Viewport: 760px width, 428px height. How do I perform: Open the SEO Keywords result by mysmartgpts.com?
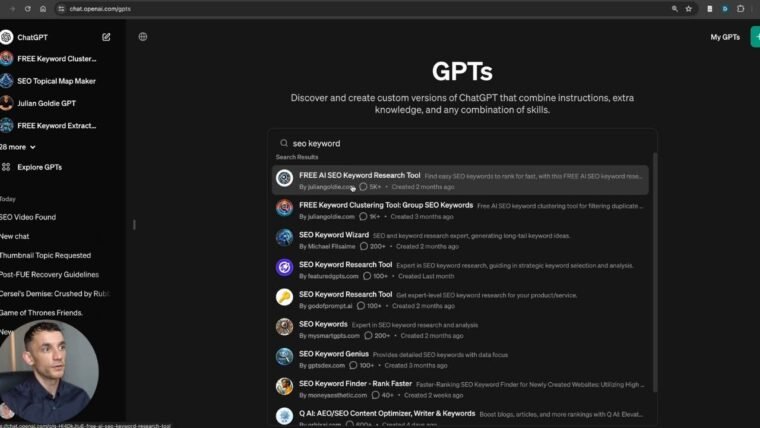point(460,329)
